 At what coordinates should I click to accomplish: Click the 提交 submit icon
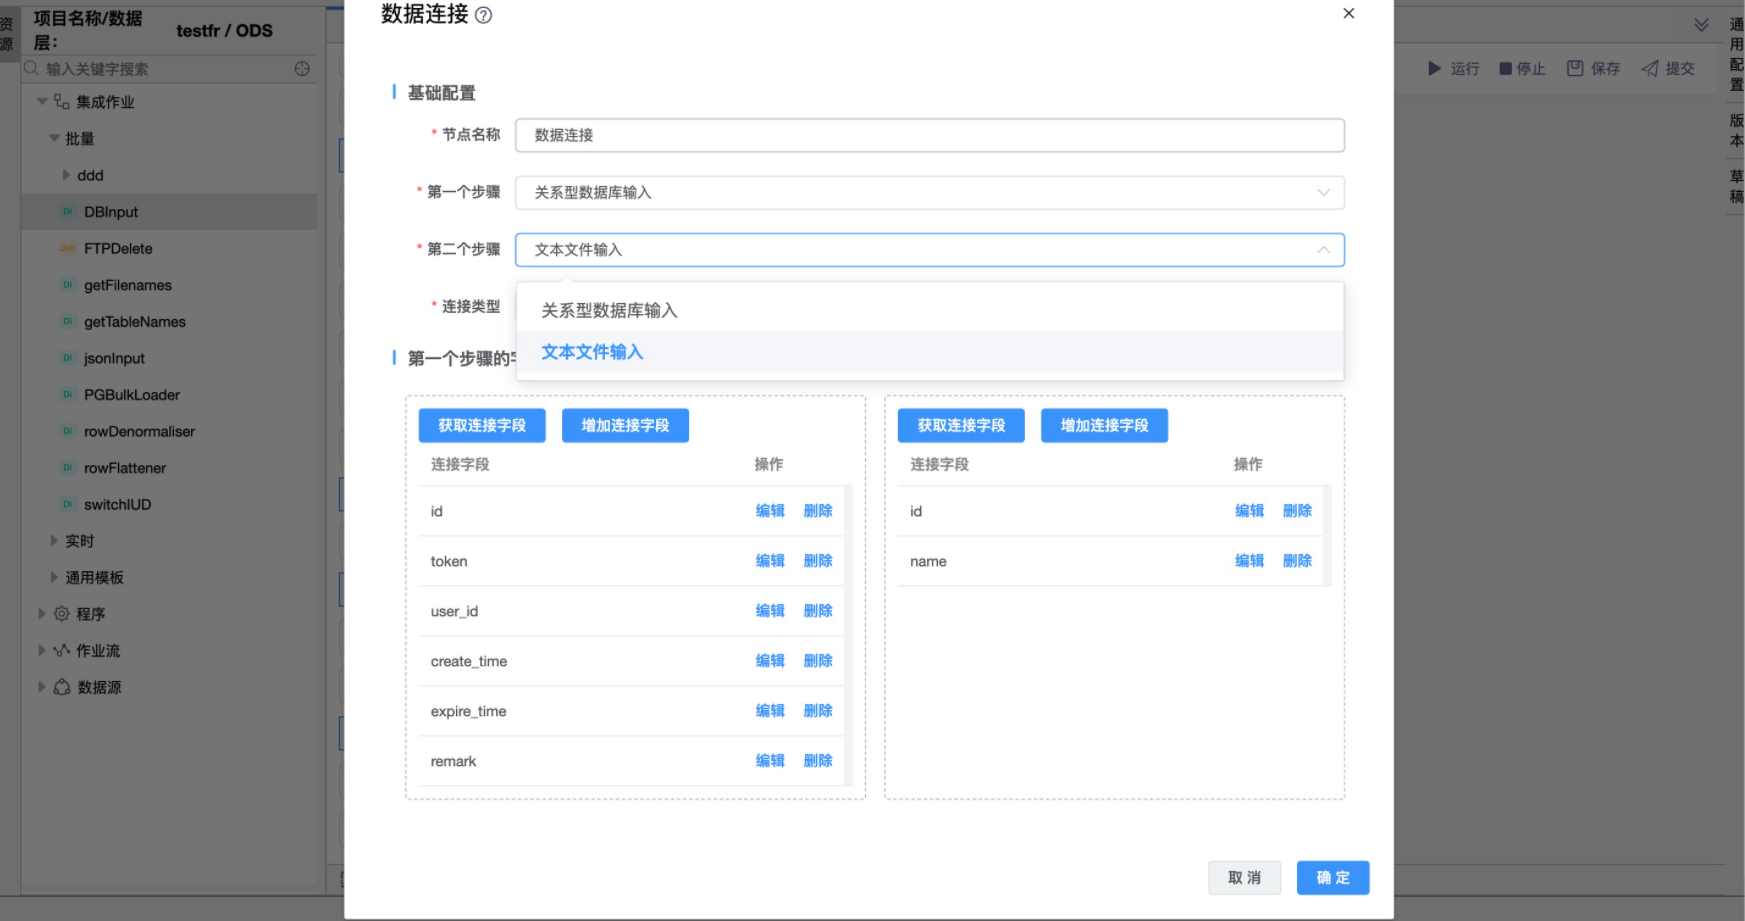1650,69
